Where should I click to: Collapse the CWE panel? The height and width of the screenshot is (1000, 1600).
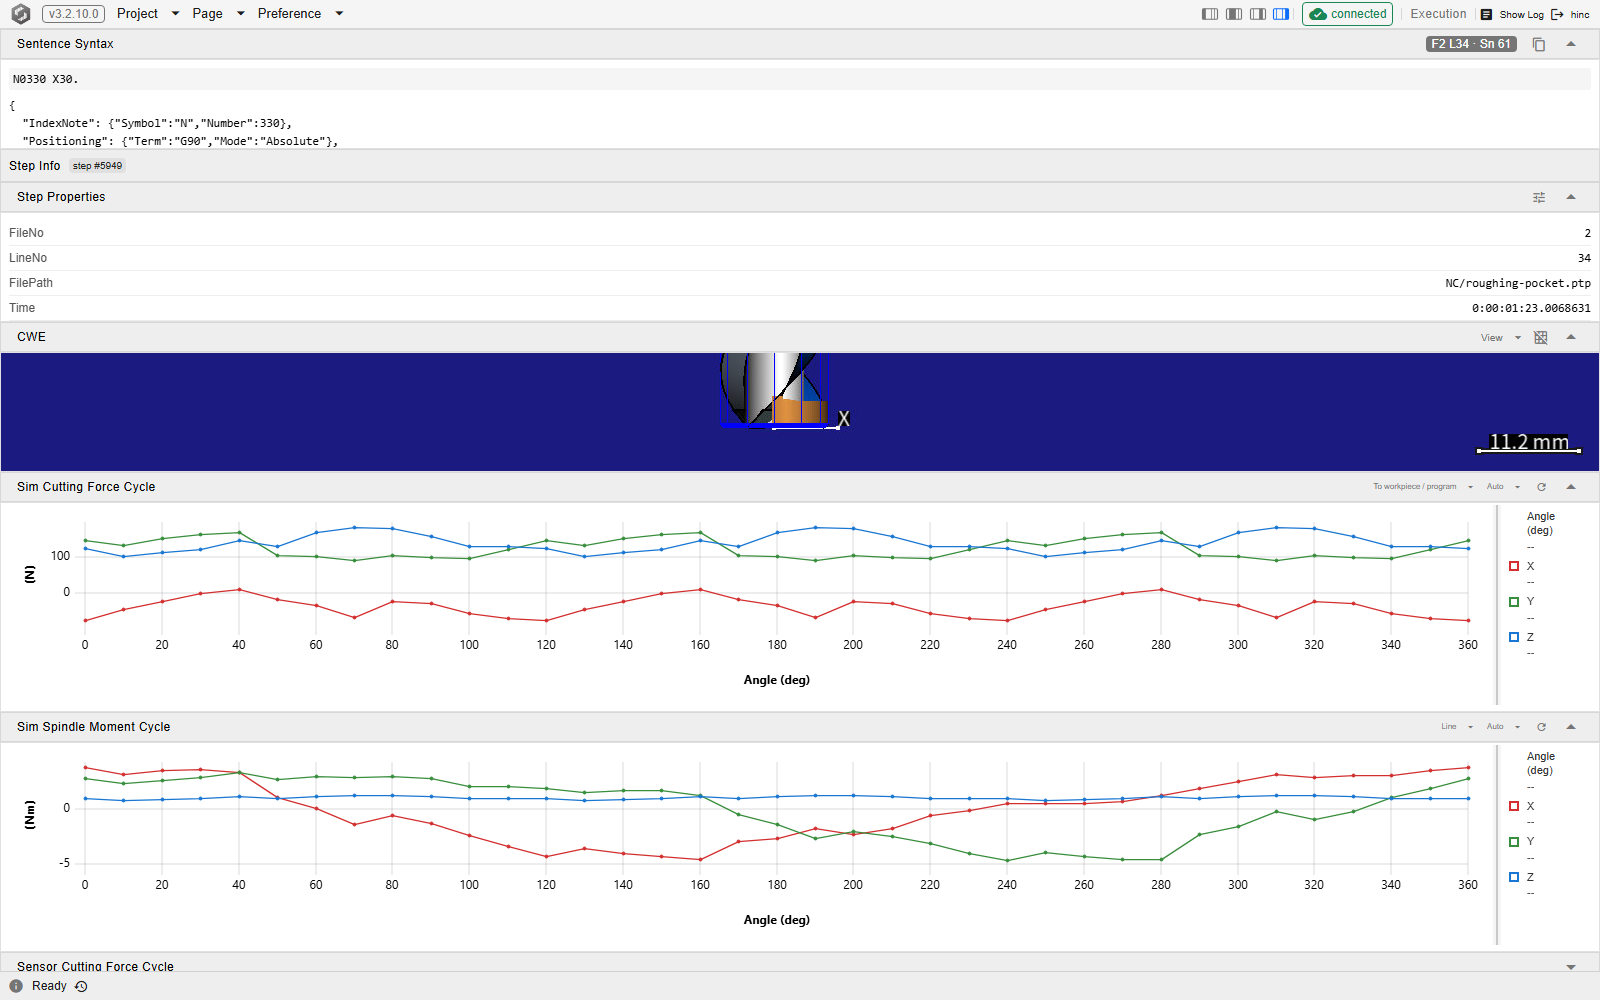point(1571,337)
